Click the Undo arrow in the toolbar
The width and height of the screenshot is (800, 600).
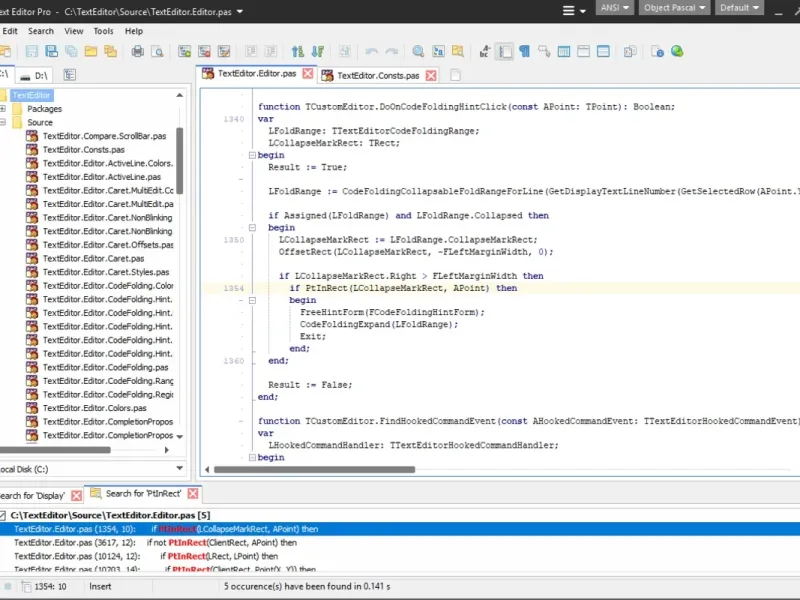tap(372, 51)
